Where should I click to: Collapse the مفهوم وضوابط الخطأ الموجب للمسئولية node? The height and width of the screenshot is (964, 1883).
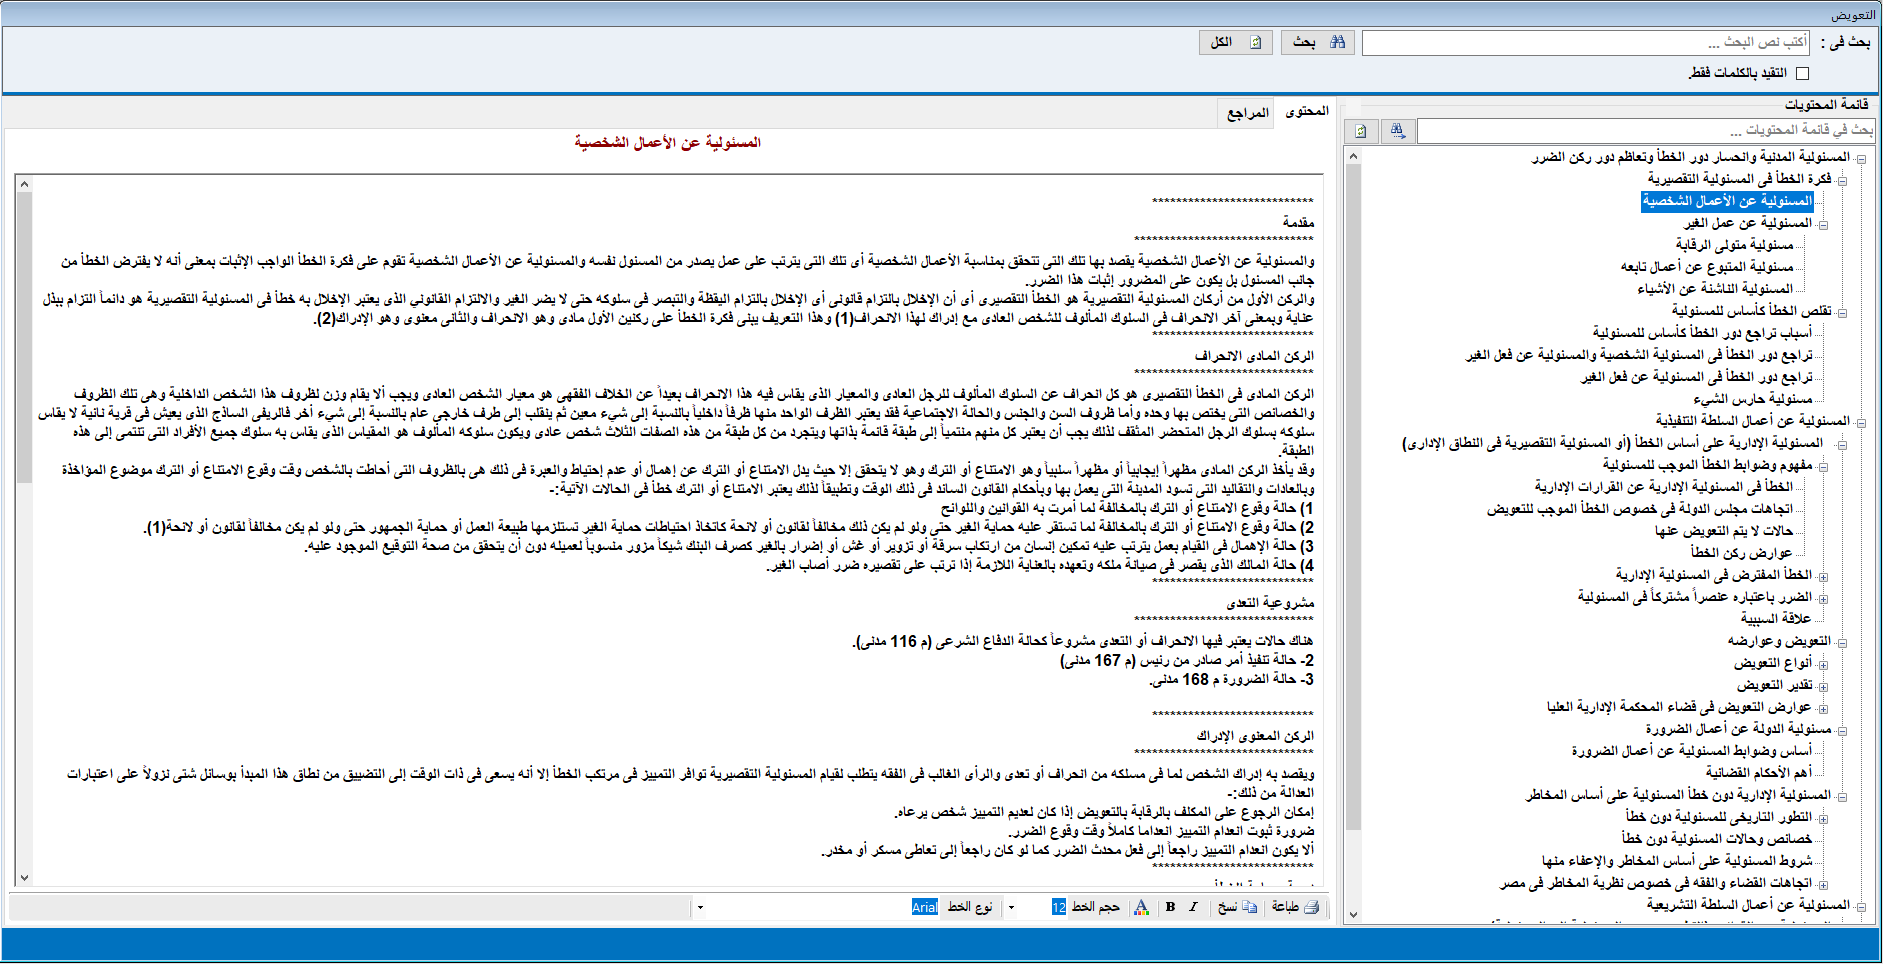coord(1823,466)
